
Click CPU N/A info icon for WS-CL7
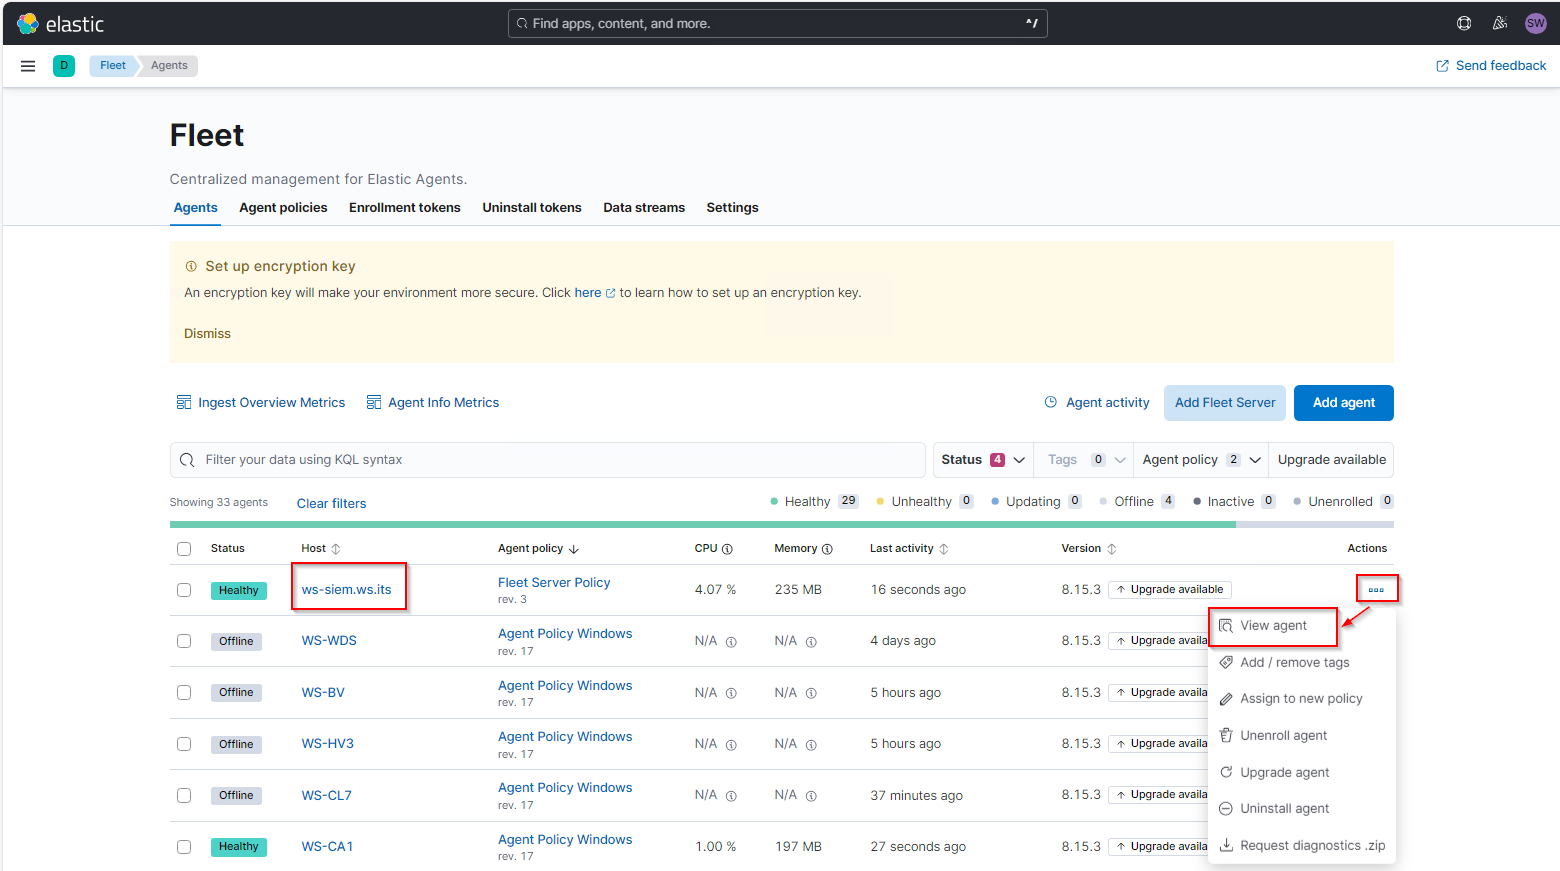point(731,796)
